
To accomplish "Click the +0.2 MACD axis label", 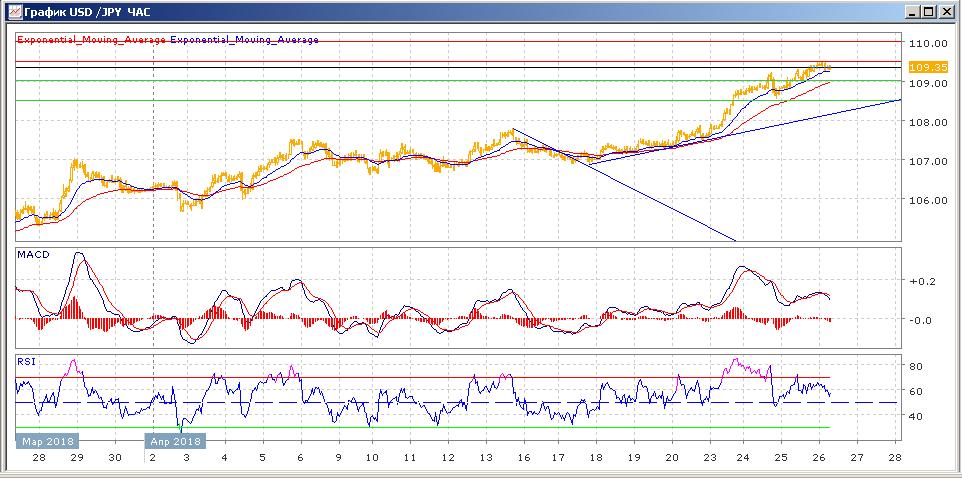I will [921, 282].
